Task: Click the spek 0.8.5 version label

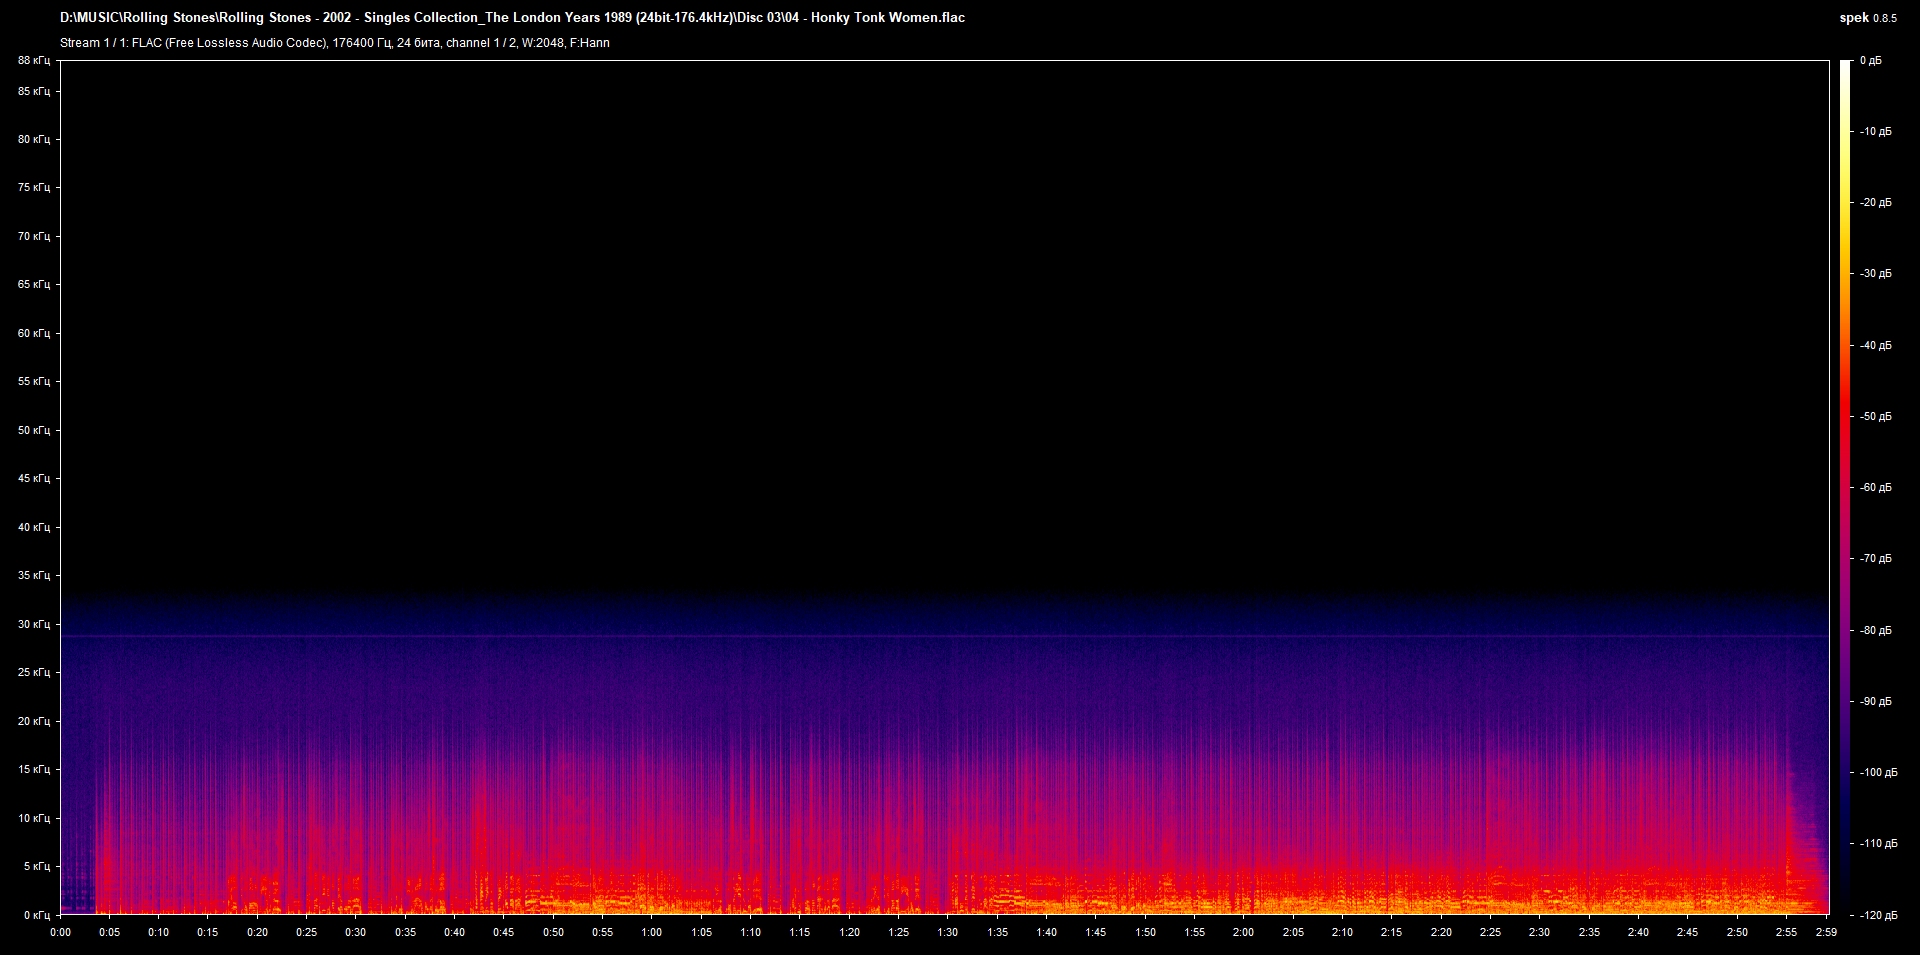Action: pos(1867,17)
